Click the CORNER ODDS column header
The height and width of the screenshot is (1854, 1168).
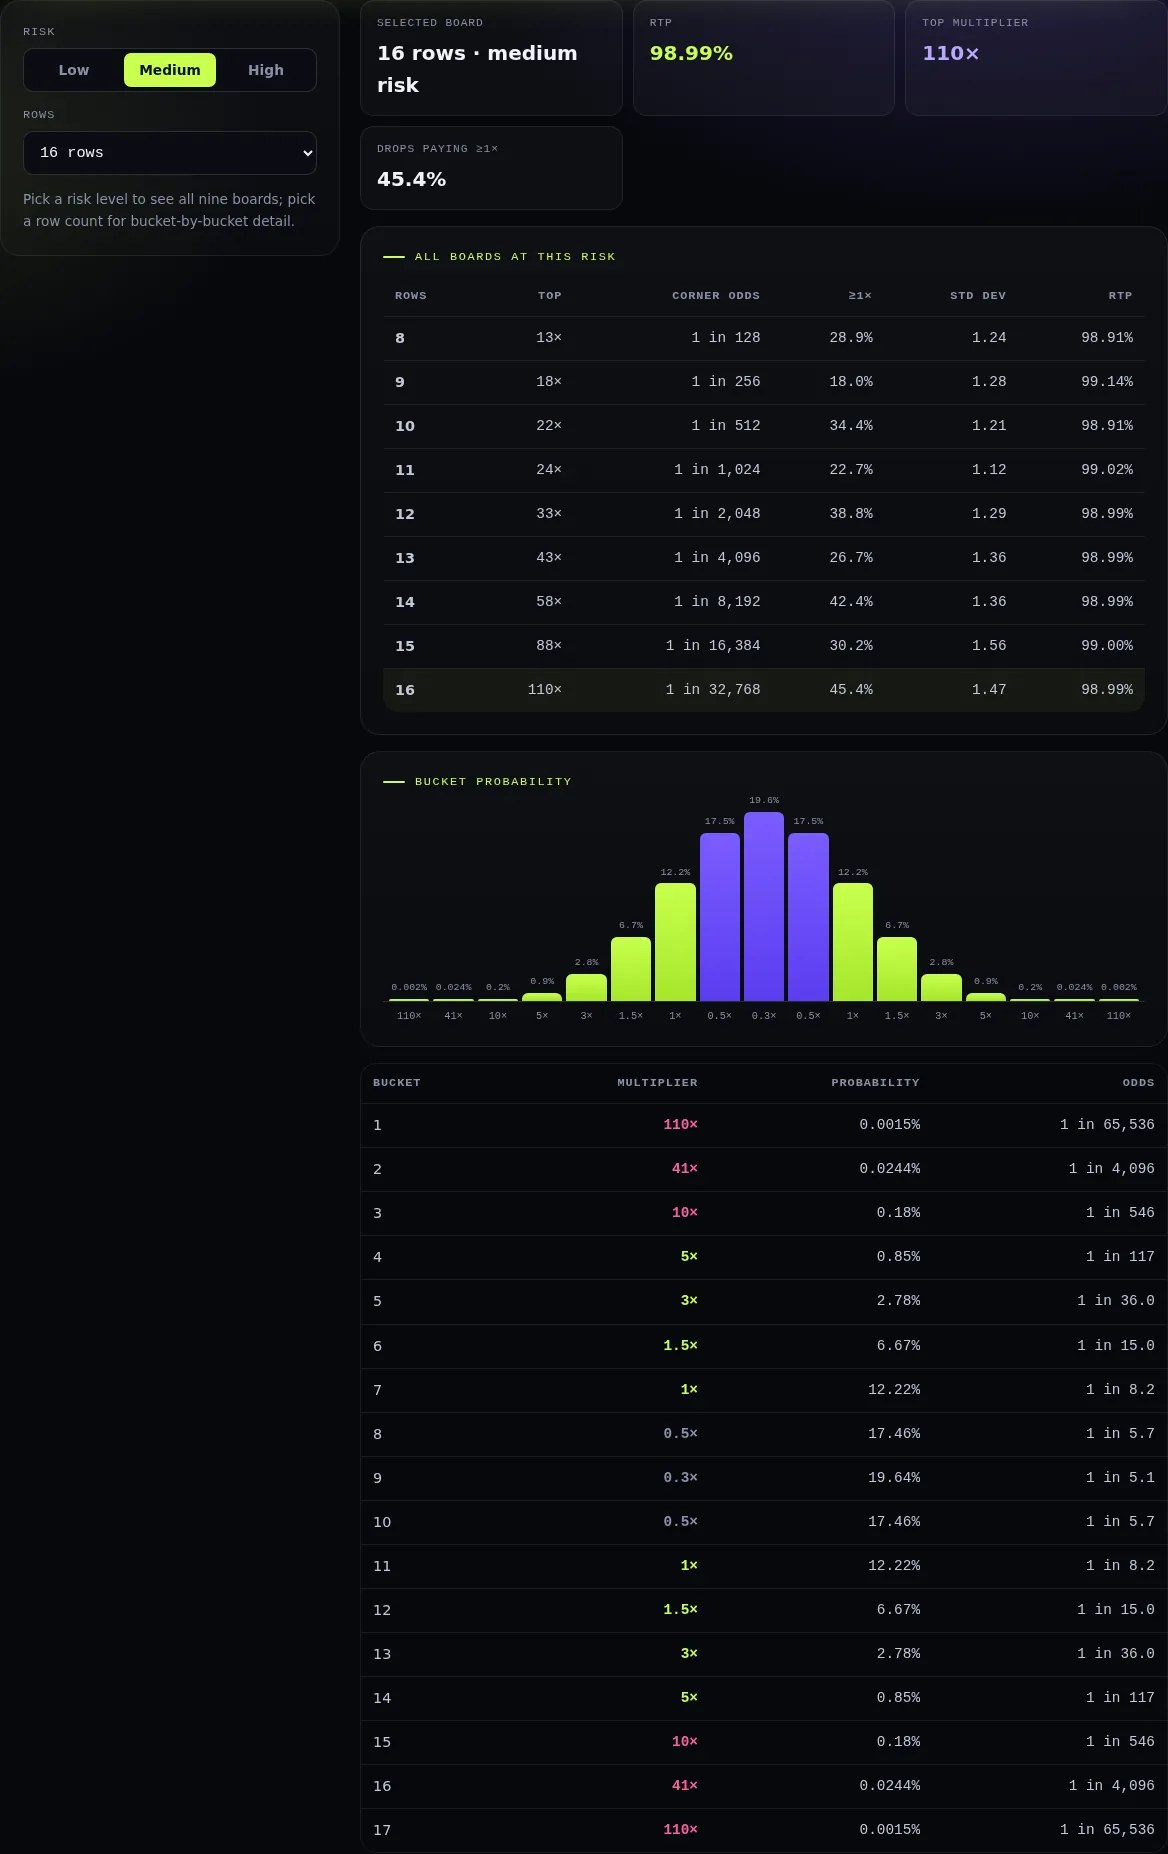click(x=716, y=296)
